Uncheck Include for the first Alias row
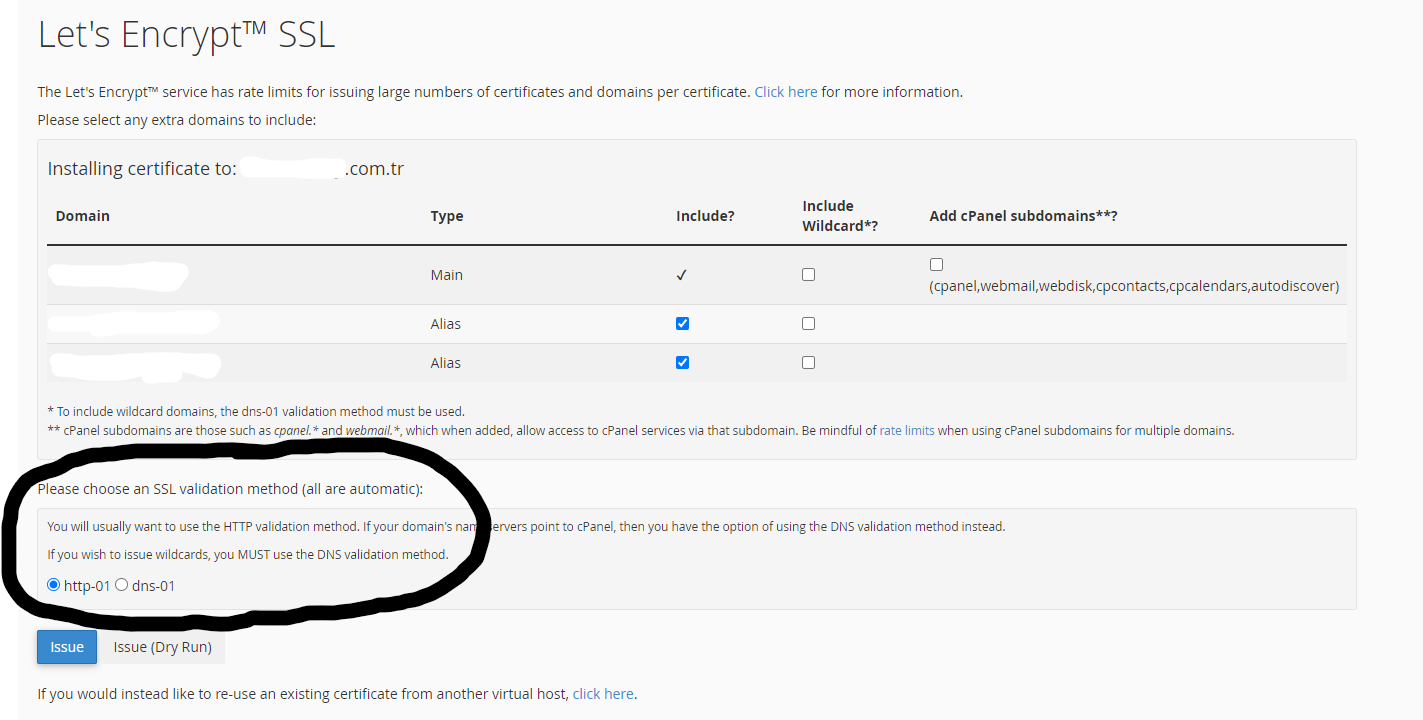 point(682,323)
